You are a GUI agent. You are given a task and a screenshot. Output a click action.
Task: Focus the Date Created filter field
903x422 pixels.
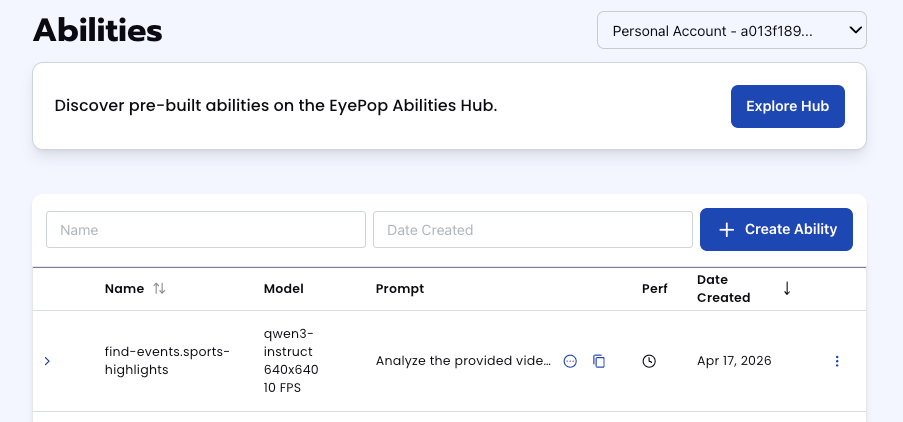coord(532,230)
